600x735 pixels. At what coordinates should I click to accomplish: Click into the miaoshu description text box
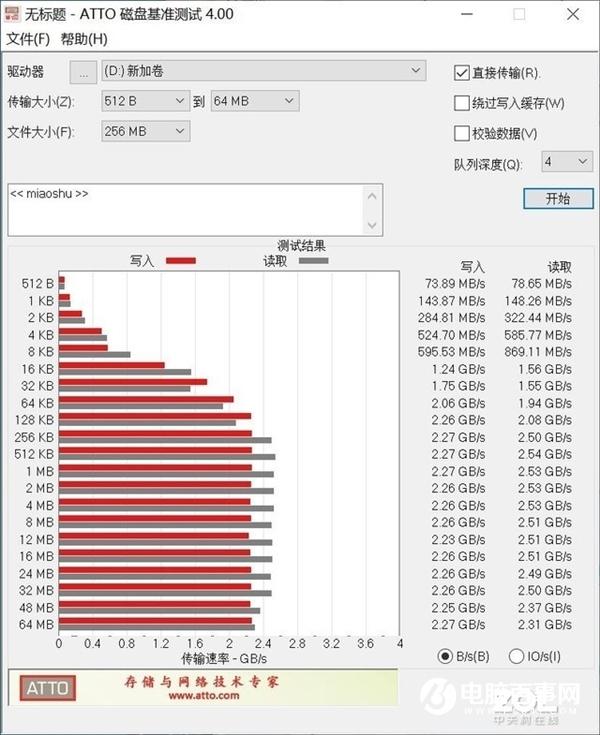pos(185,210)
